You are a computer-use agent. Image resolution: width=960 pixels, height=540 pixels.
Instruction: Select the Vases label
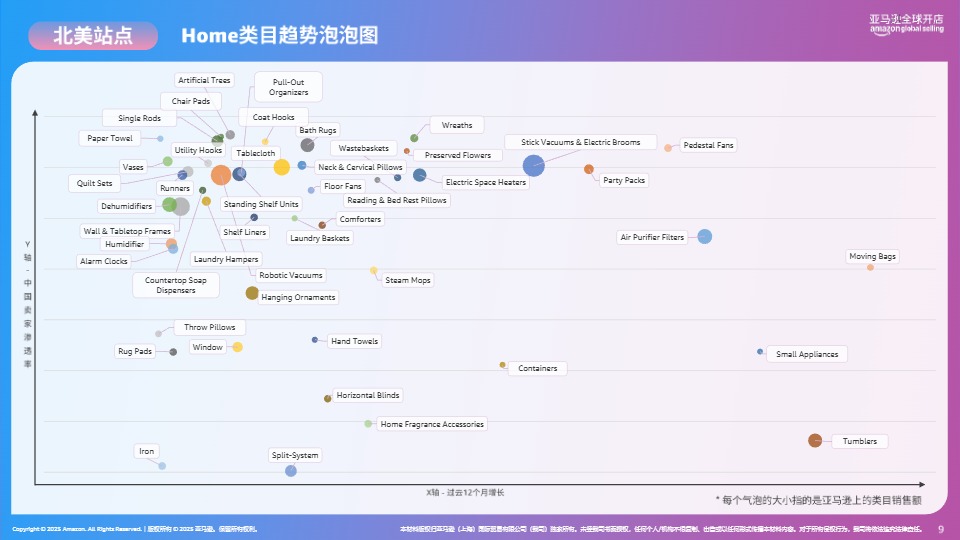pos(133,167)
